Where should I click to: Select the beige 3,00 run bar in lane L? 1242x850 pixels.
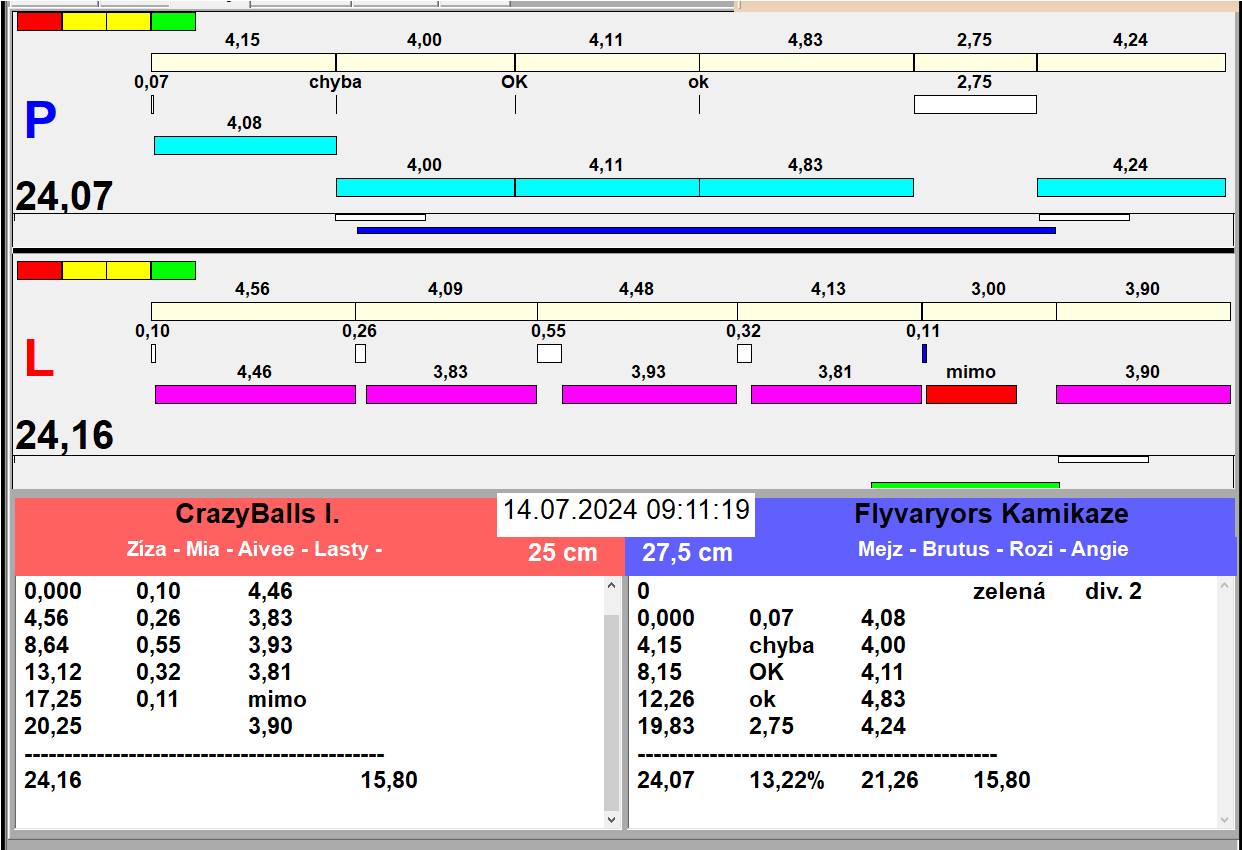click(989, 311)
